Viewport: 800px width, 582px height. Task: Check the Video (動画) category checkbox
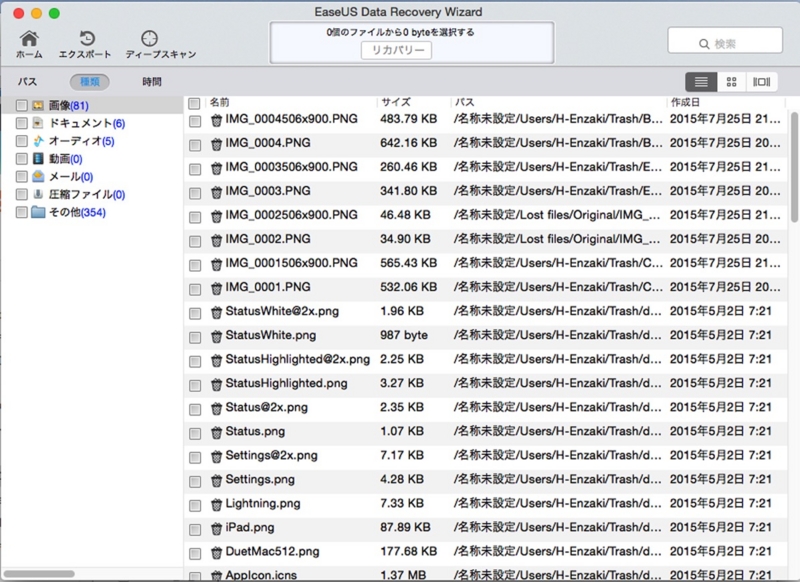21,159
